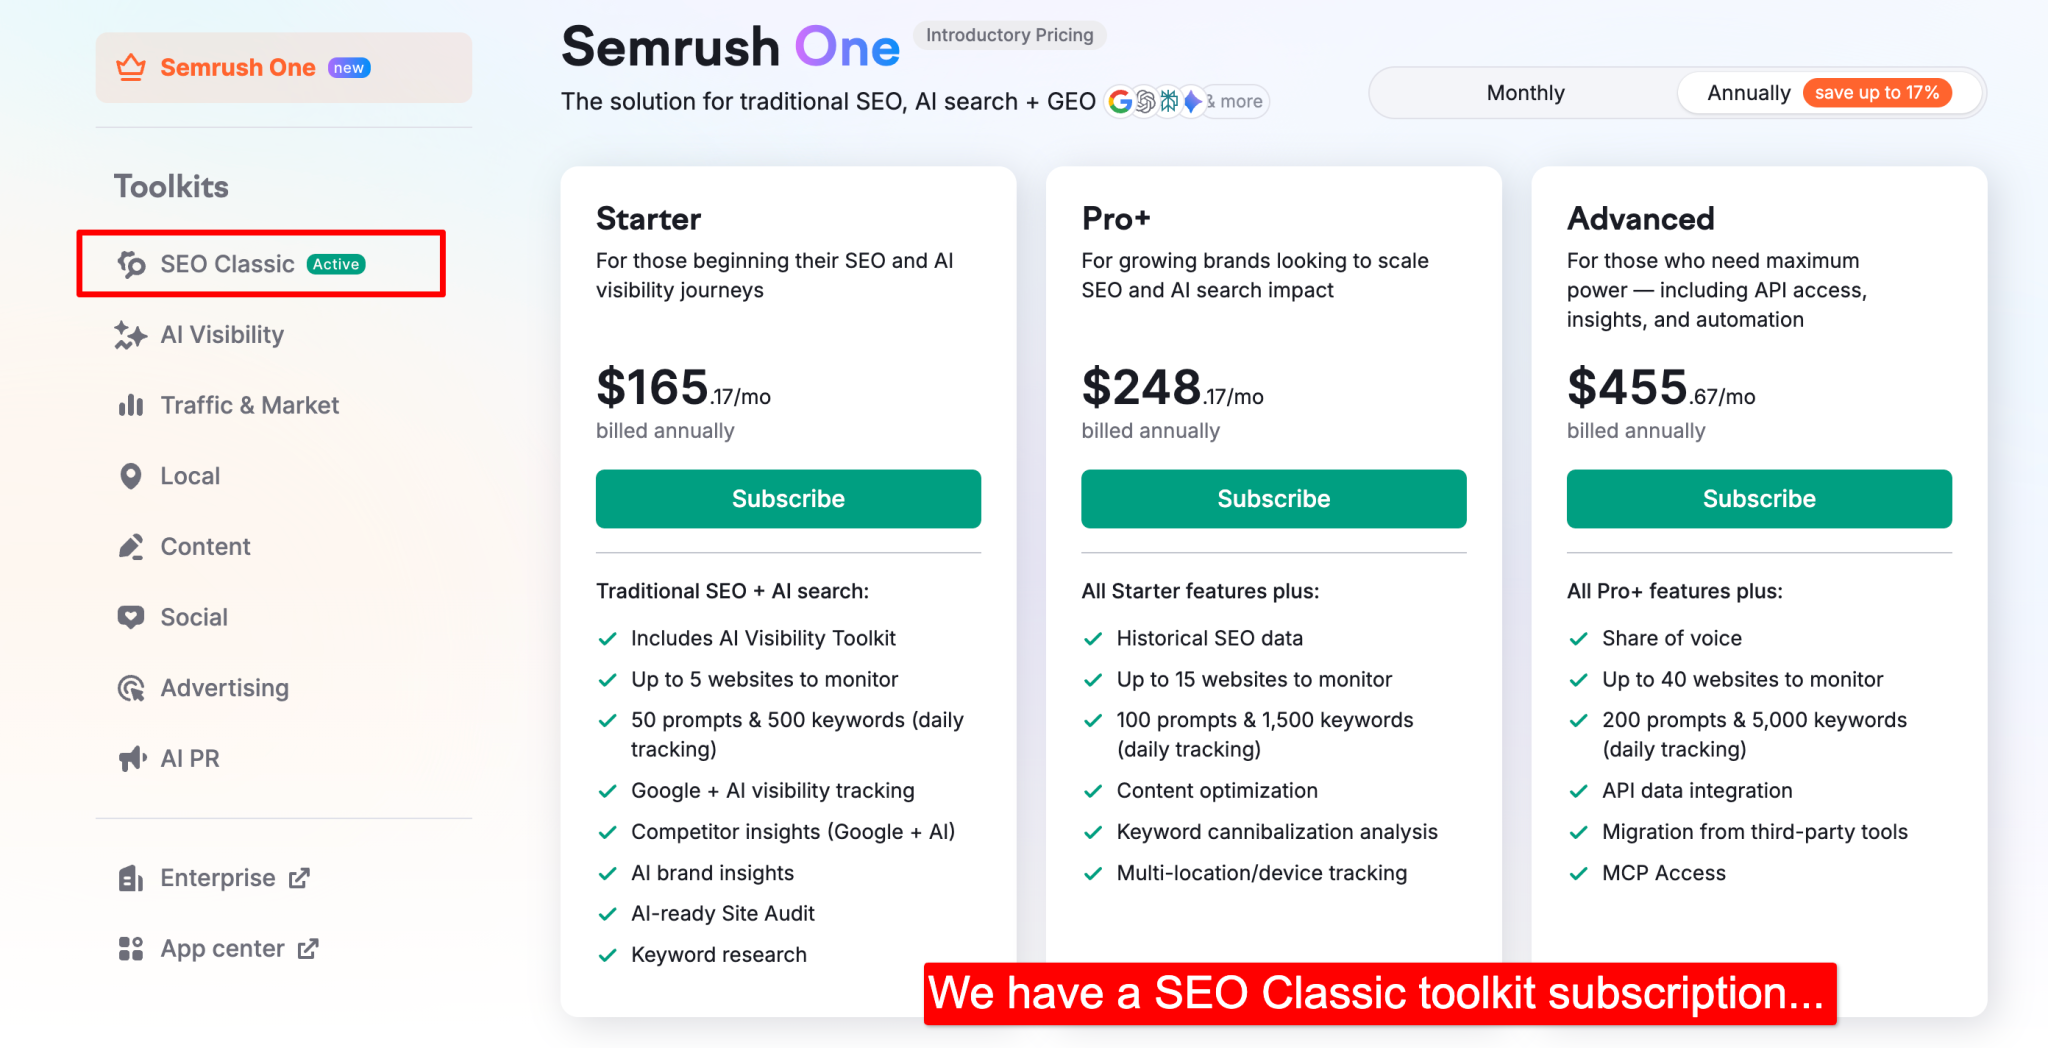Click the AI PR megaphone icon
The image size is (2048, 1048).
pos(131,758)
